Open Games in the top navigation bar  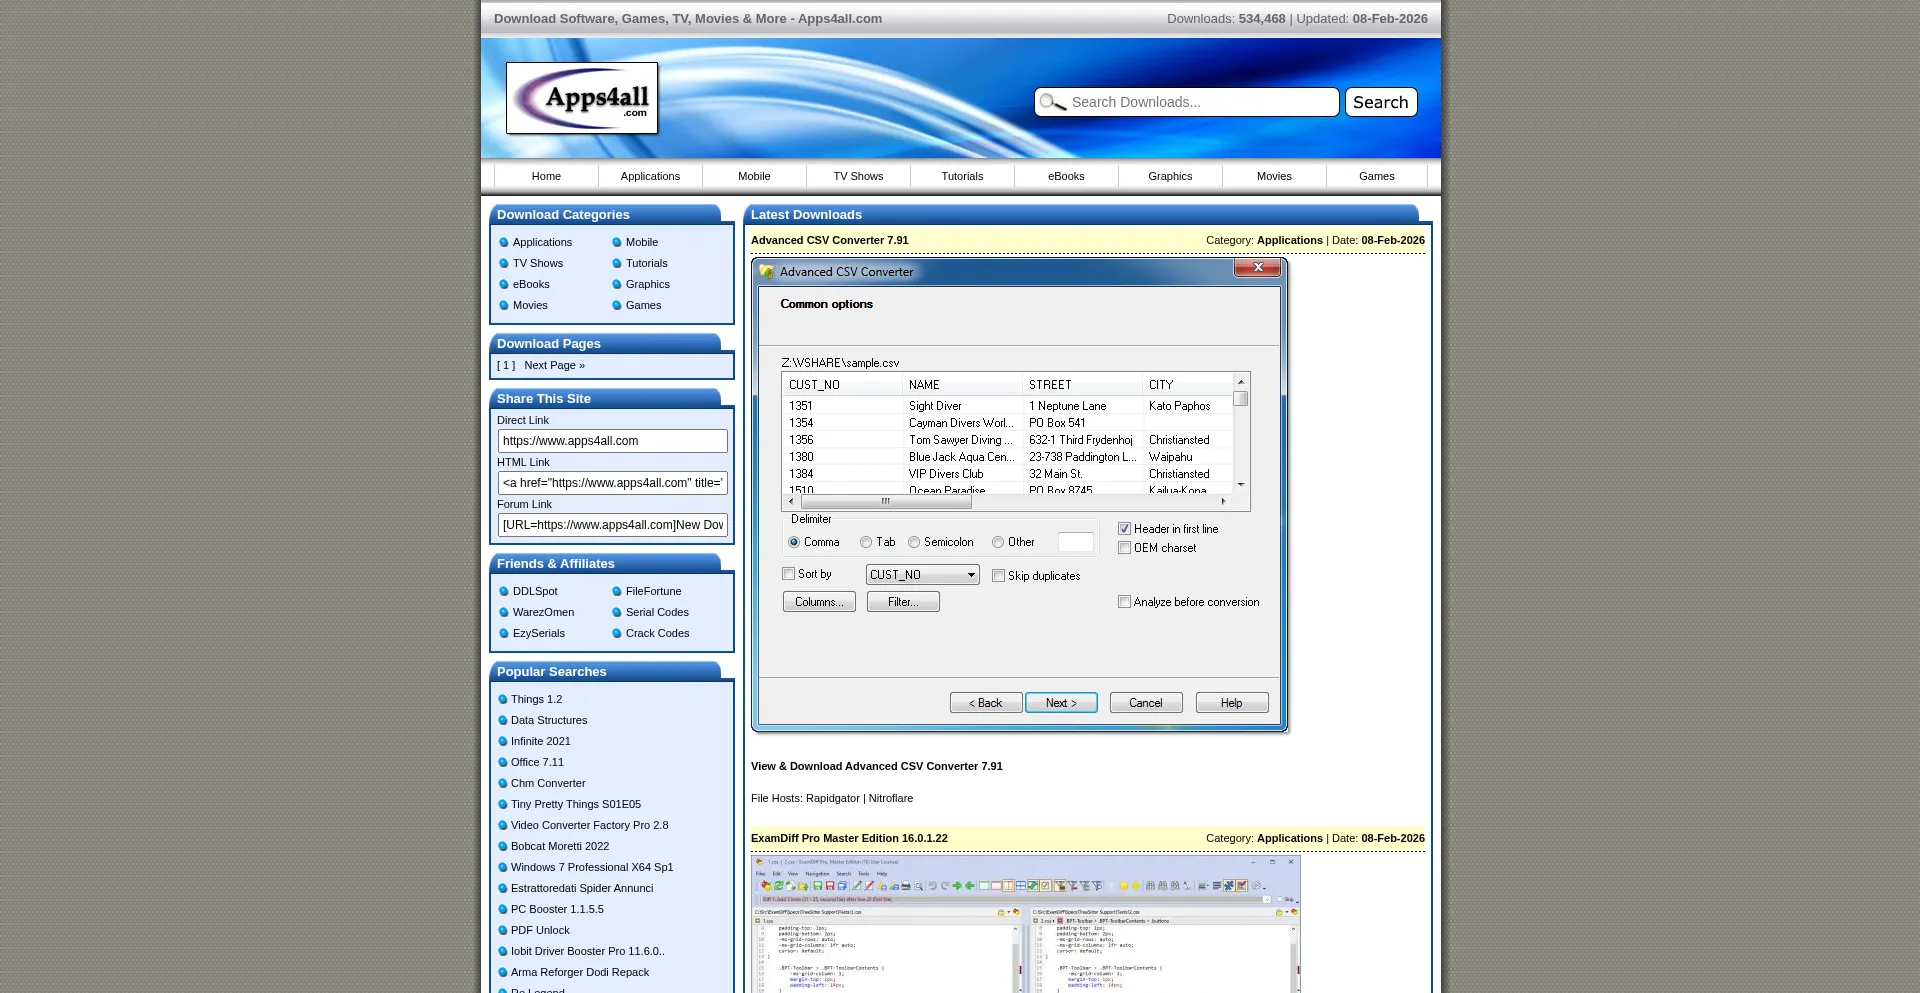tap(1377, 176)
